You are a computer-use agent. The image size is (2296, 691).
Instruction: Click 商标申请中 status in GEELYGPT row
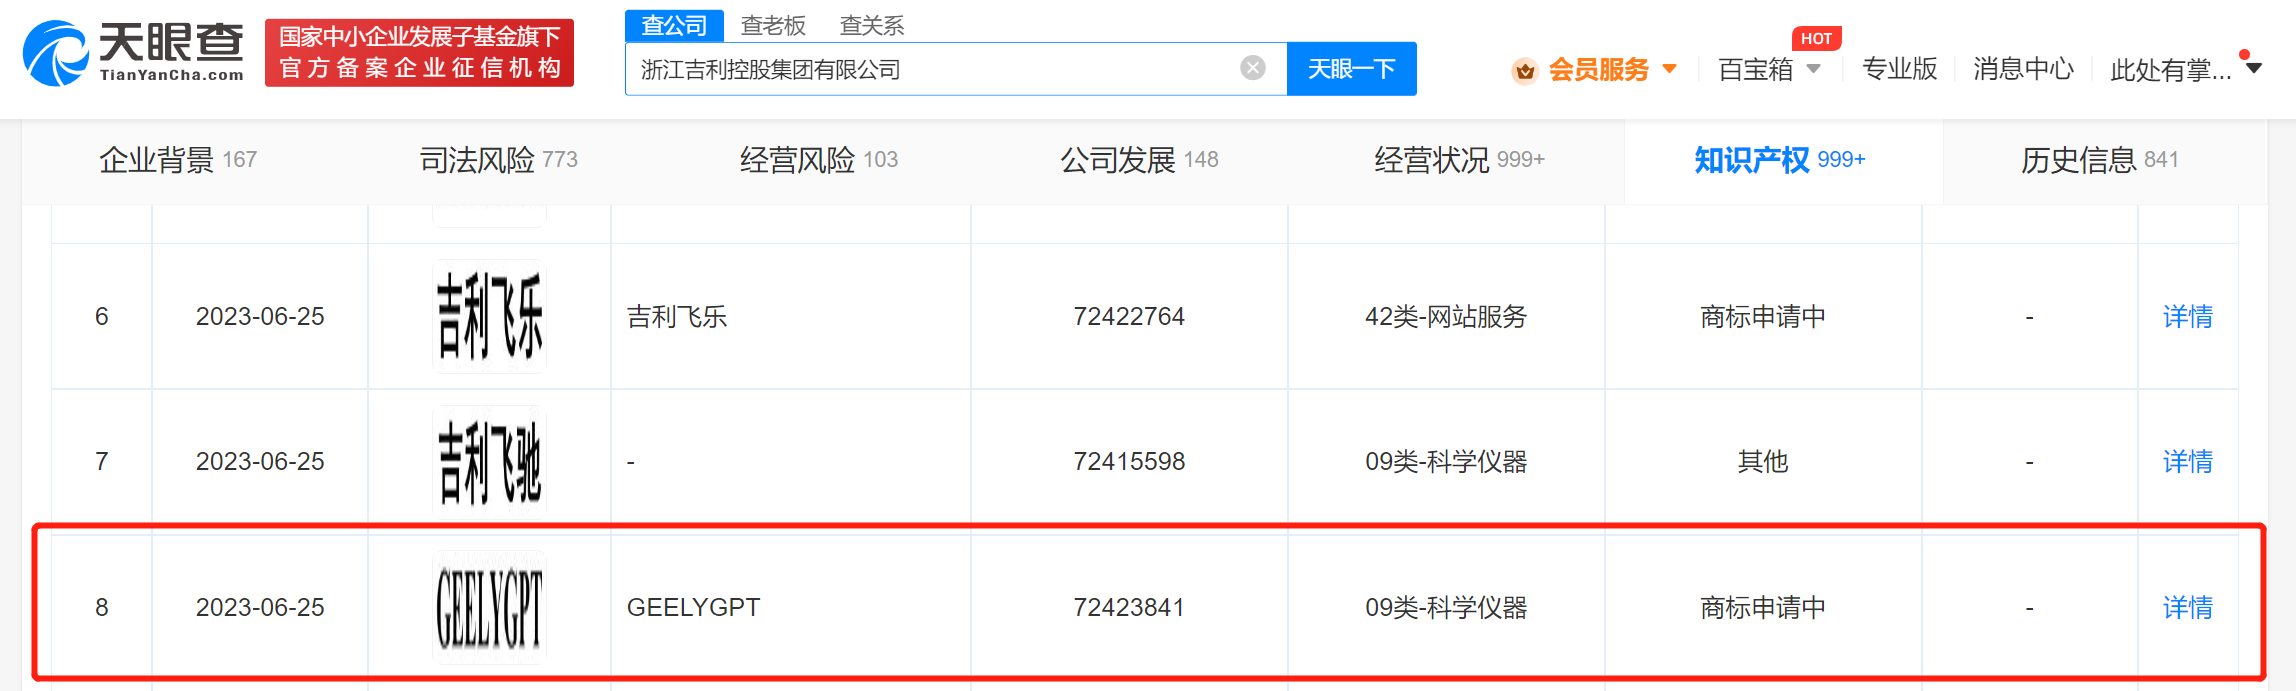1763,608
